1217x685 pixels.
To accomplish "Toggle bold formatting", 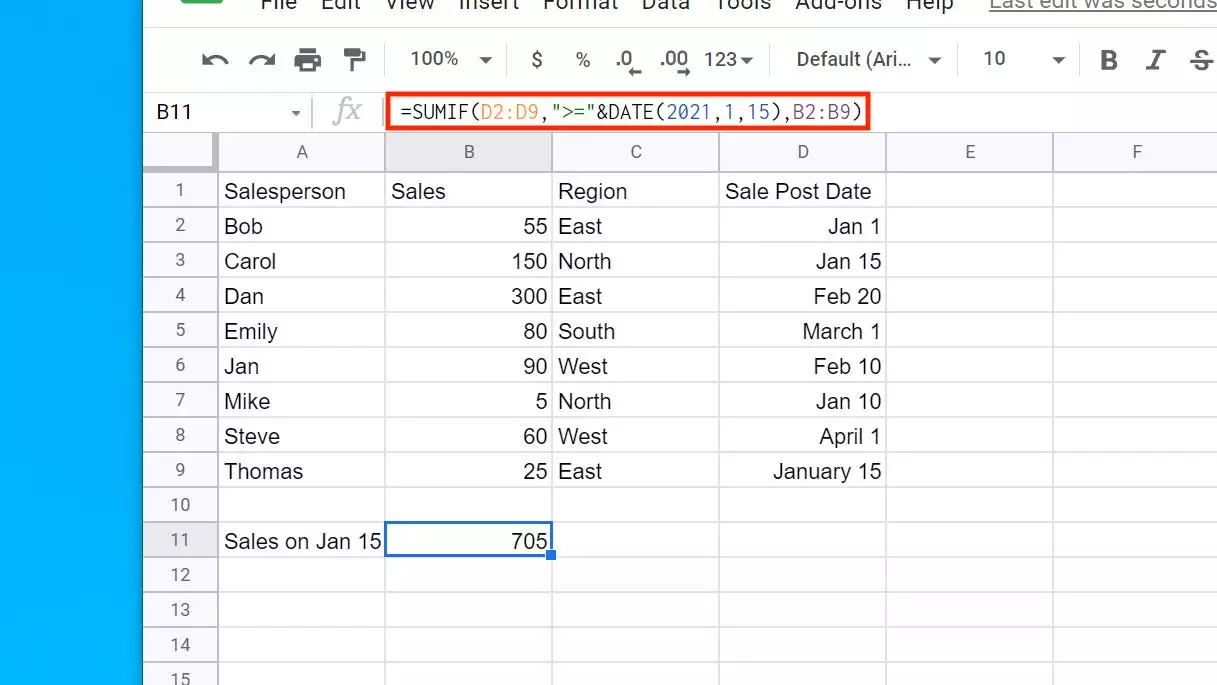I will (1108, 60).
